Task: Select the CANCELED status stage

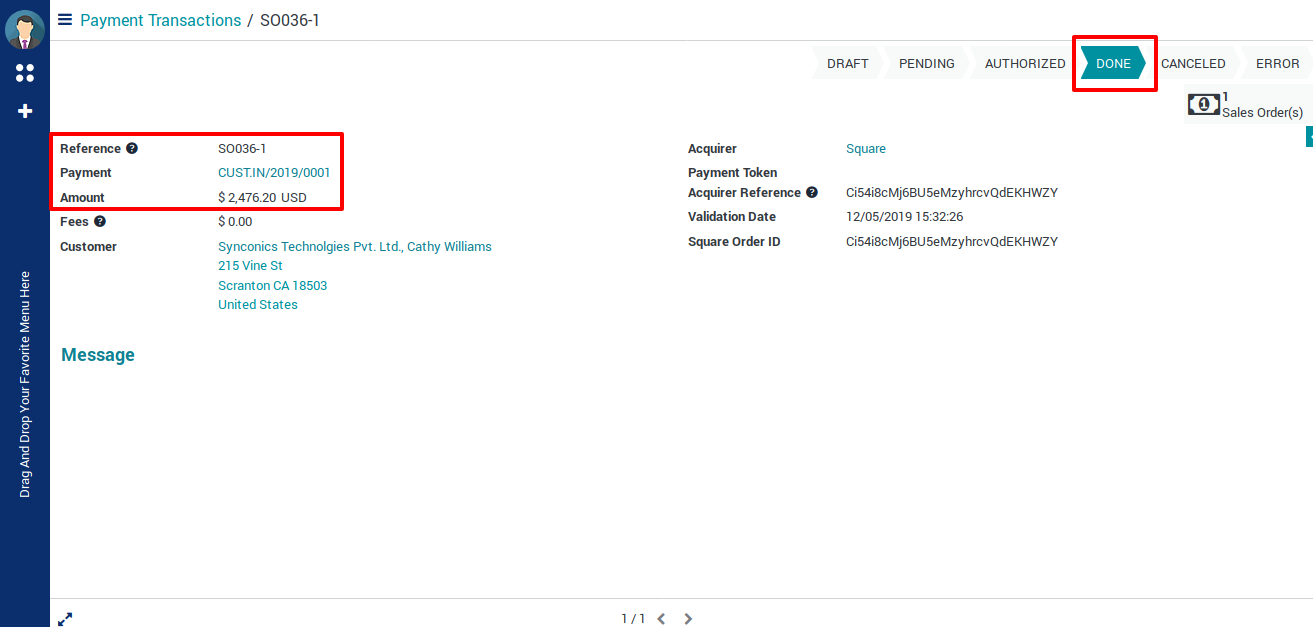Action: tap(1192, 63)
